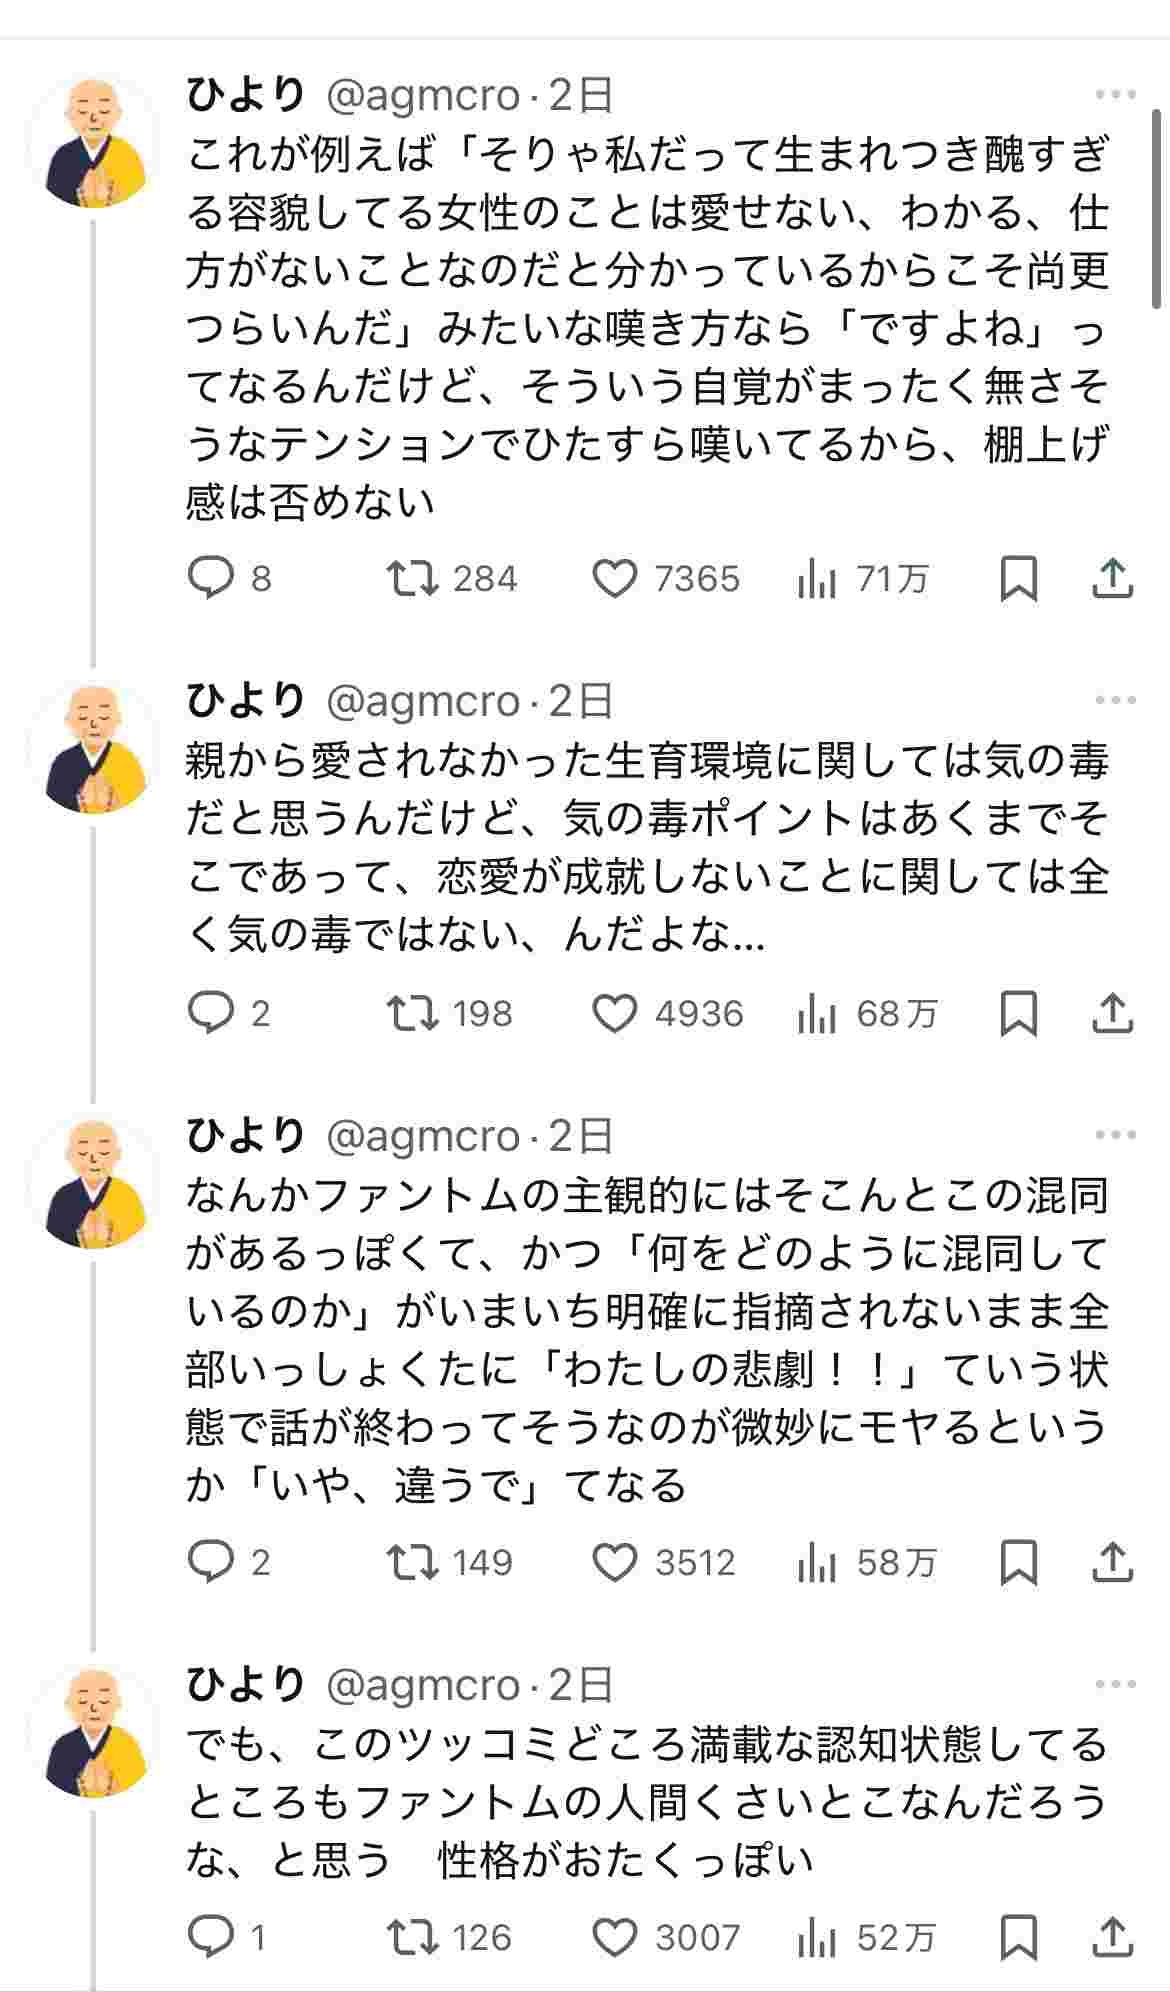Open more options for the third tweet

1115,1135
